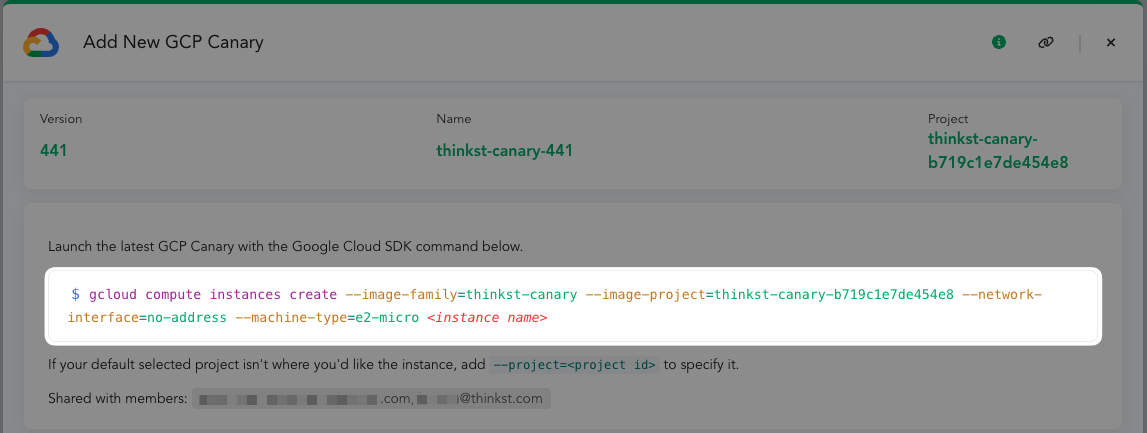Select the version number 441
The width and height of the screenshot is (1147, 433).
[x=53, y=151]
